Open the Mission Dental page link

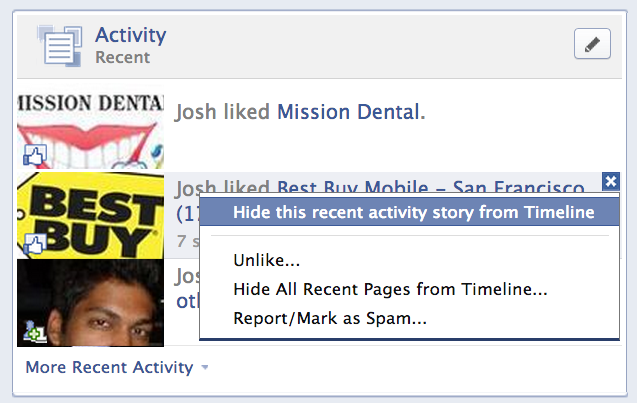point(350,112)
